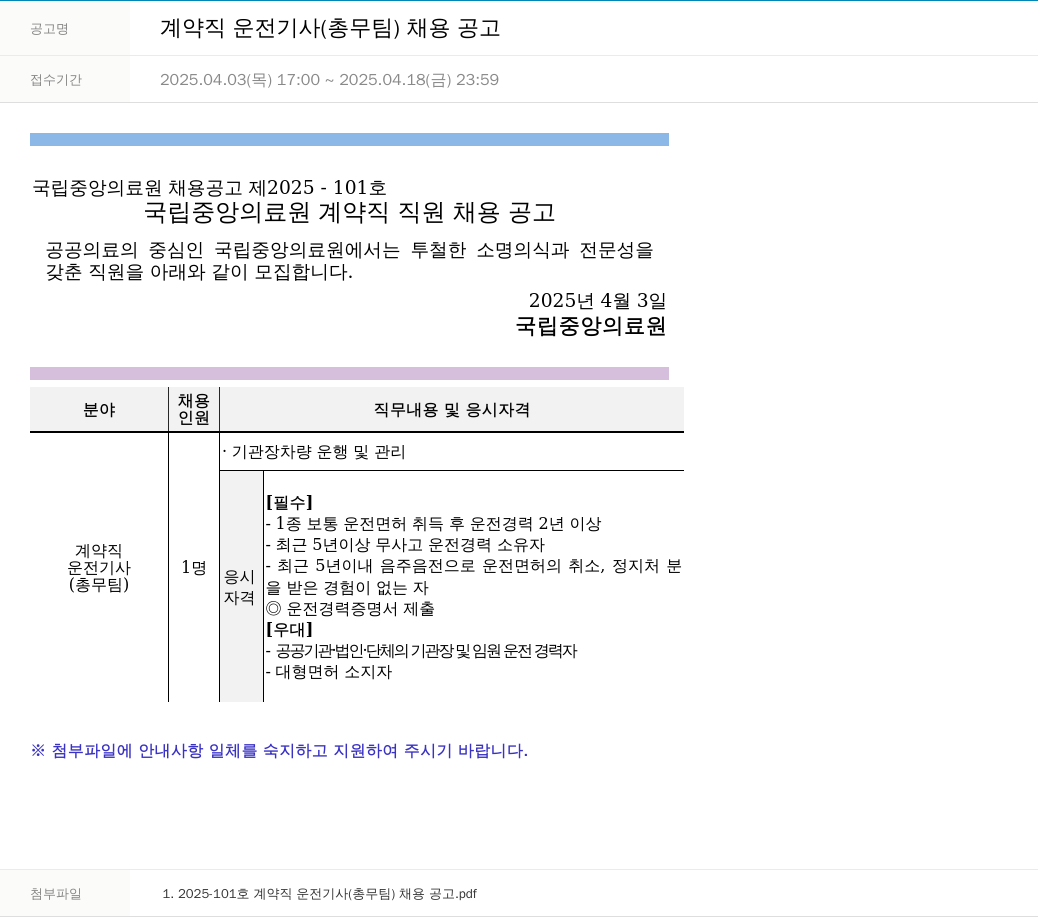Click '운전경력증명서 제출' line
The height and width of the screenshot is (918, 1038).
(350, 608)
